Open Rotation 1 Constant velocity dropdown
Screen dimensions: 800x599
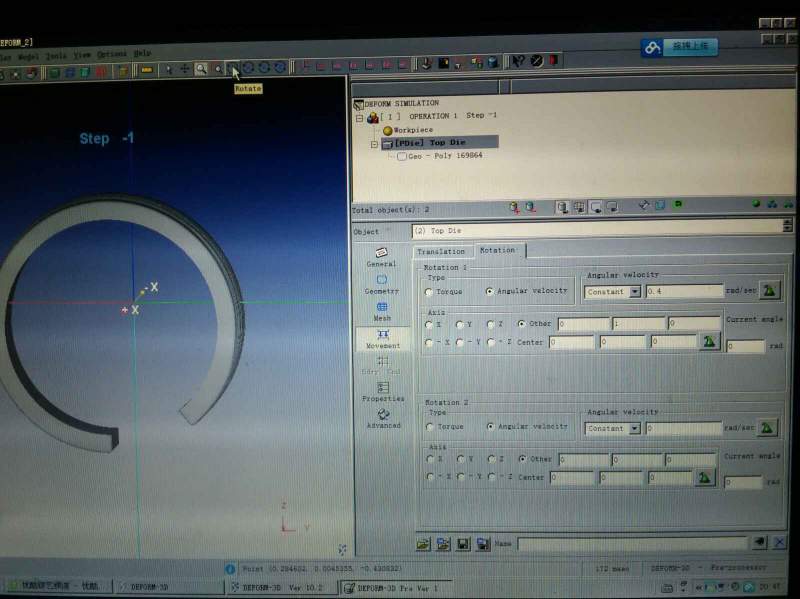(x=635, y=291)
